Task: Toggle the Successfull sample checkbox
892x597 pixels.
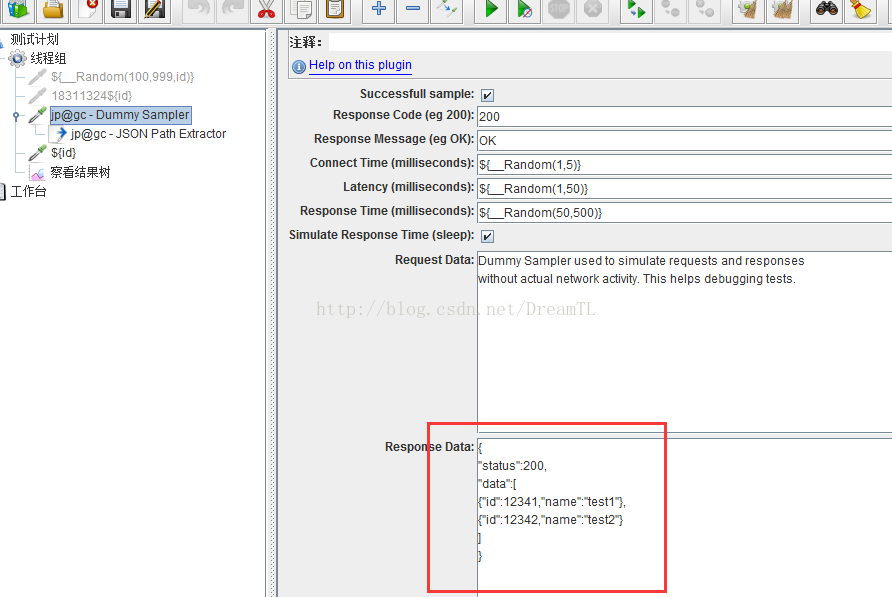Action: point(488,95)
